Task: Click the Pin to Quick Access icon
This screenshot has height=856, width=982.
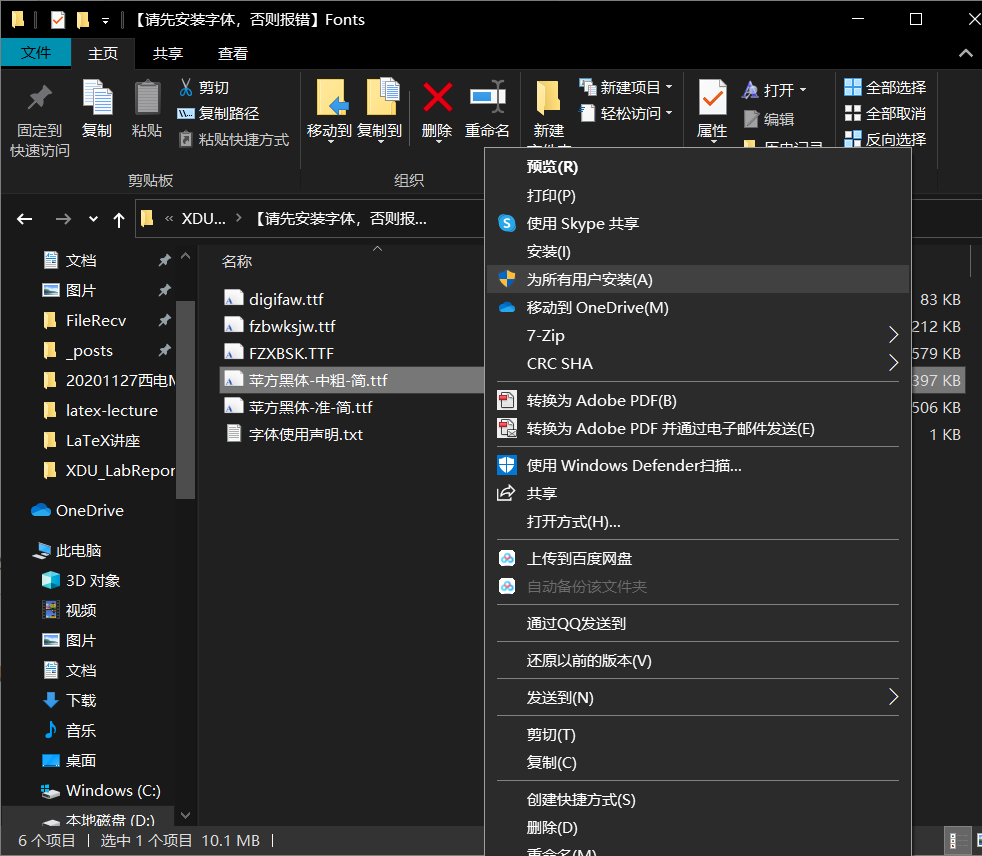Action: point(40,98)
